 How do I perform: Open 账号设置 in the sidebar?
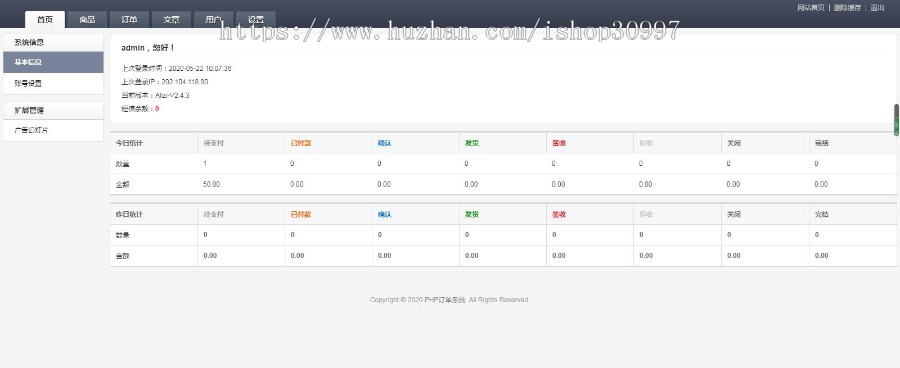click(x=53, y=83)
